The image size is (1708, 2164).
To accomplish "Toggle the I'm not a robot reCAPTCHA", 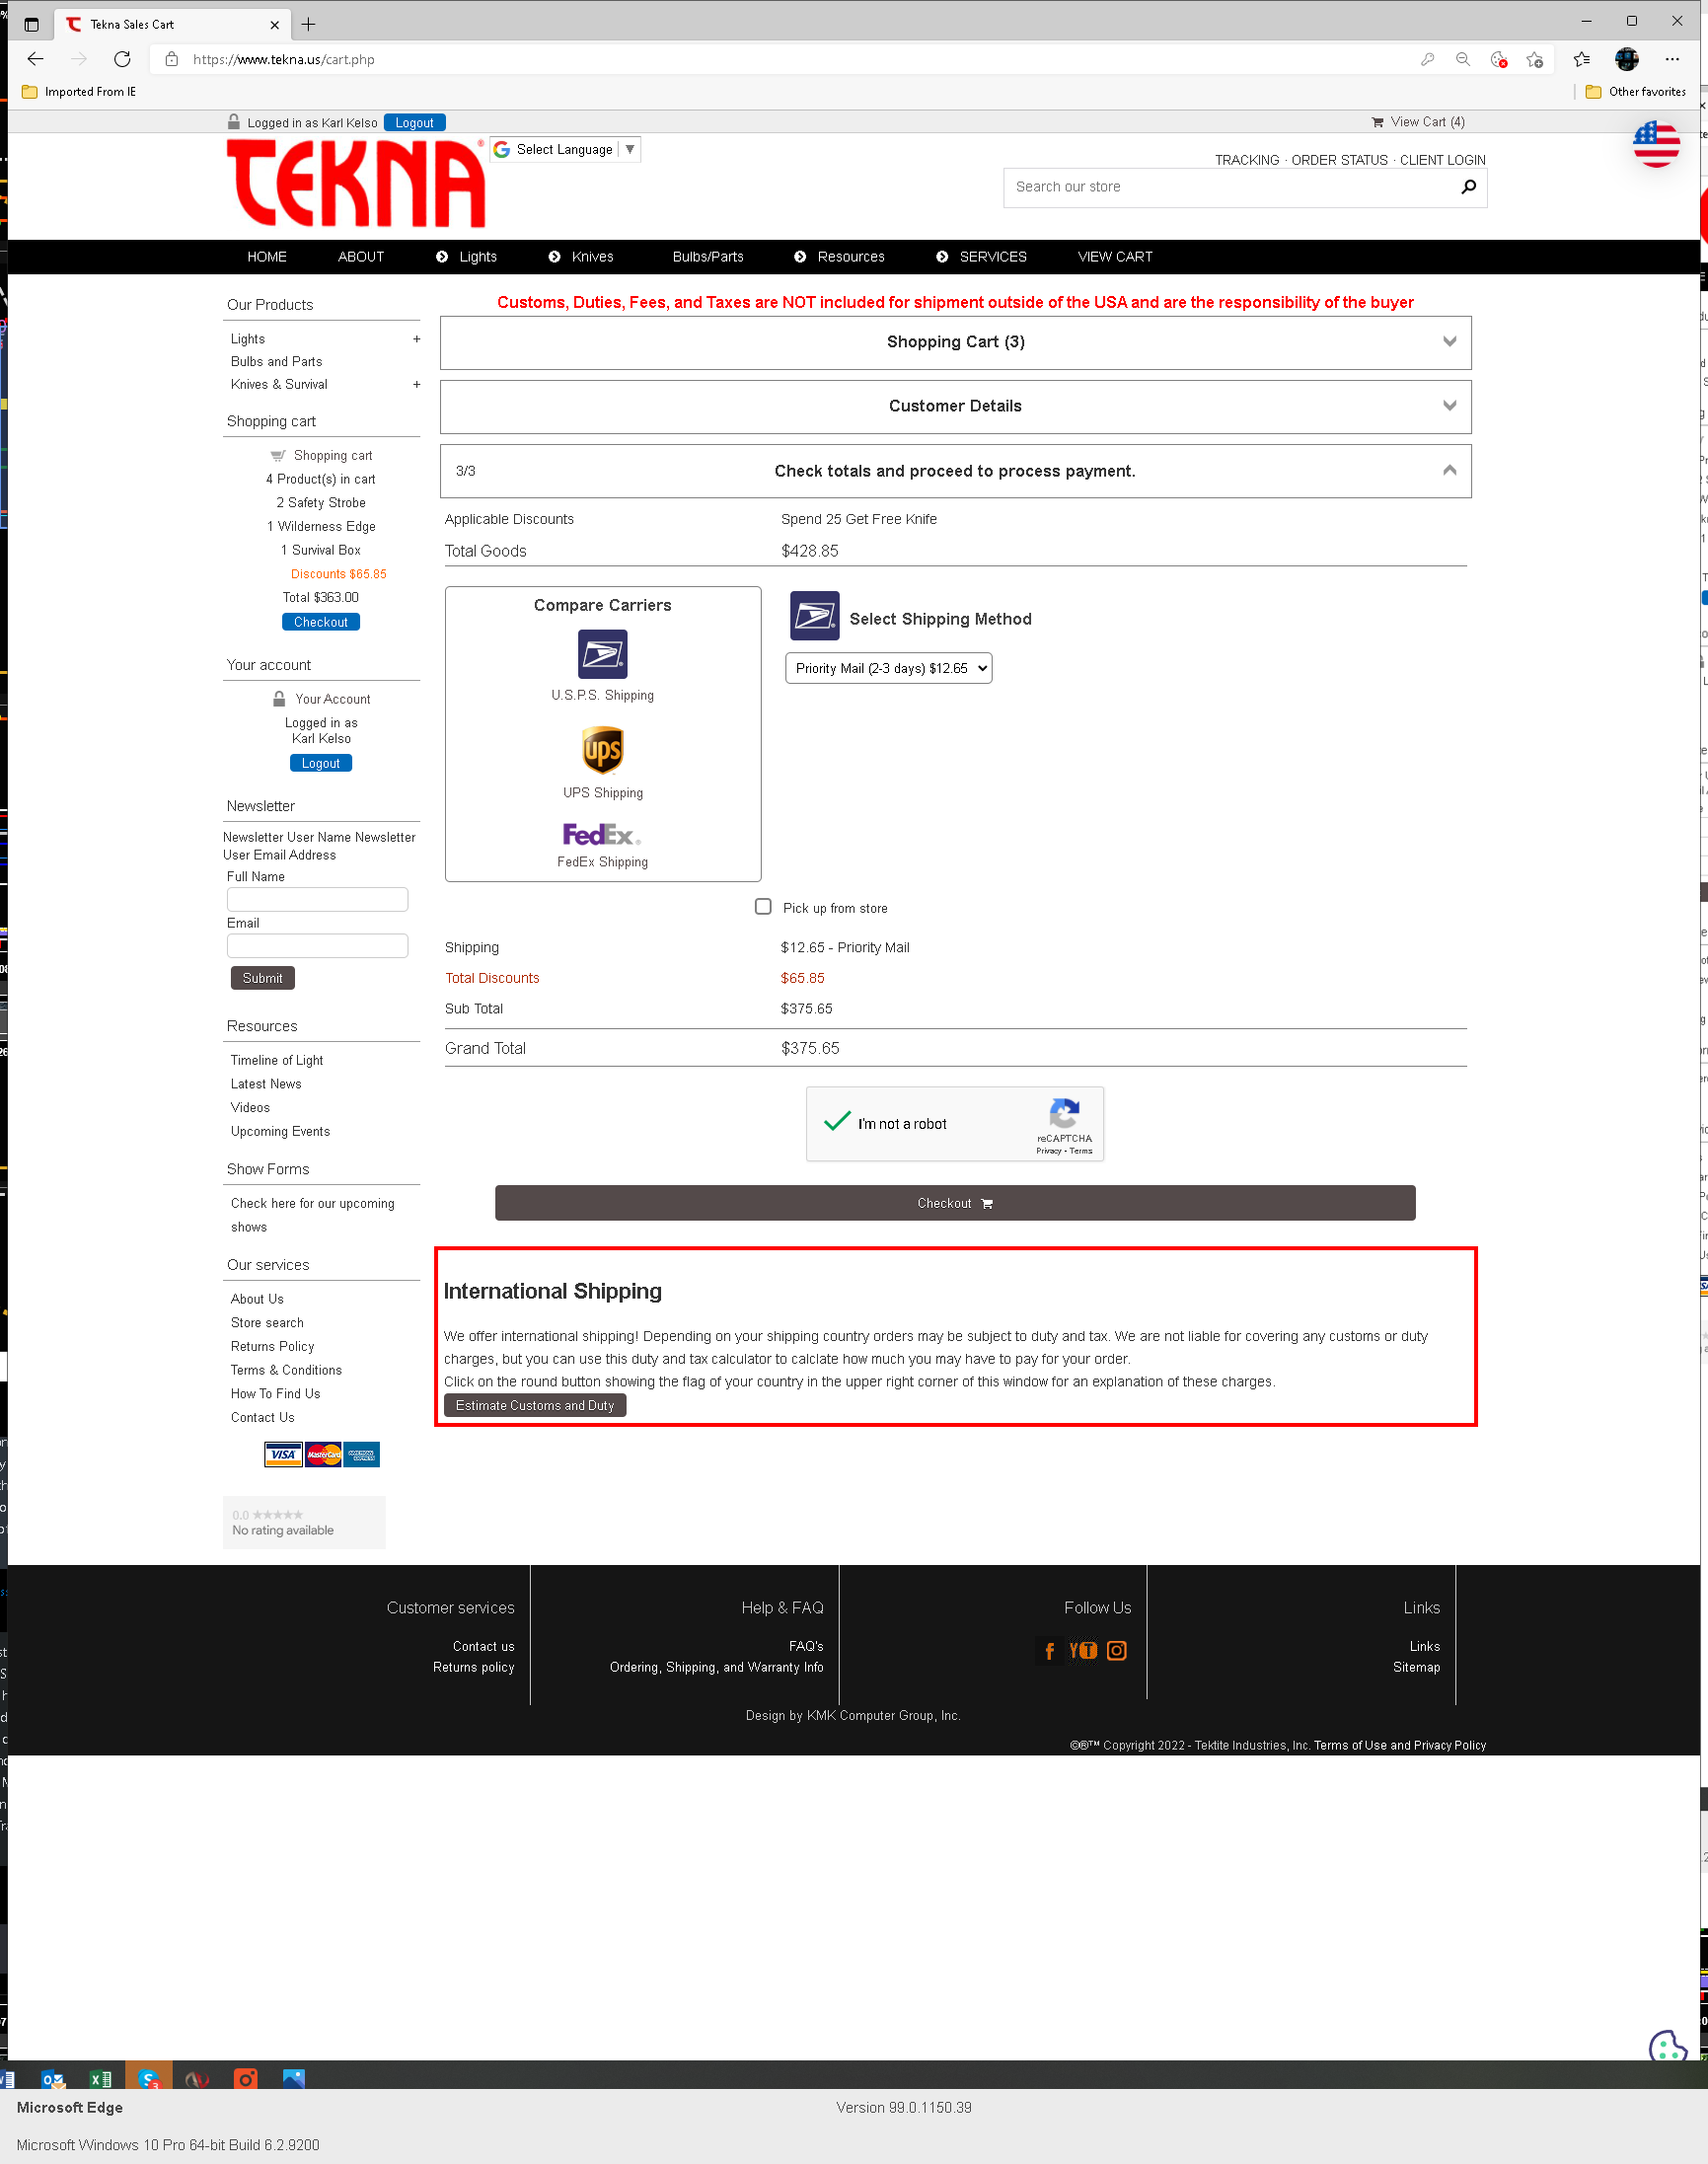I will pos(837,1123).
